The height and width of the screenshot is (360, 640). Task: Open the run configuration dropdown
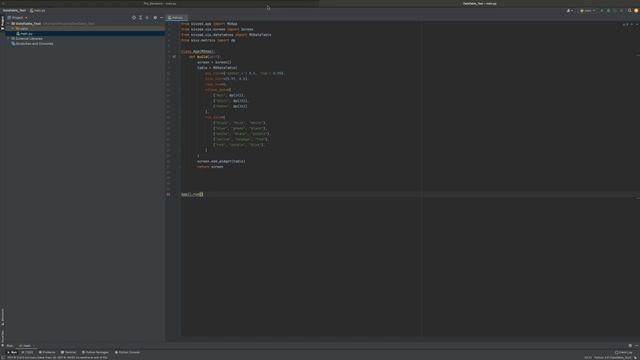(588, 11)
